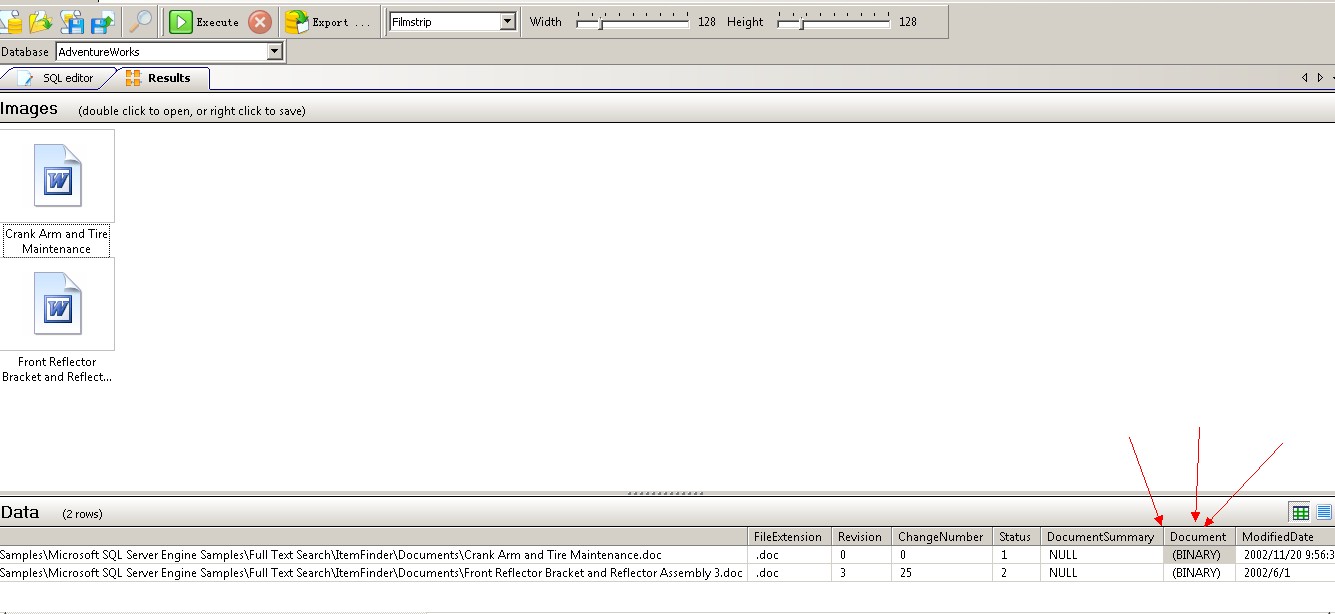Select the Results tab
Image resolution: width=1335 pixels, height=614 pixels.
tap(160, 78)
